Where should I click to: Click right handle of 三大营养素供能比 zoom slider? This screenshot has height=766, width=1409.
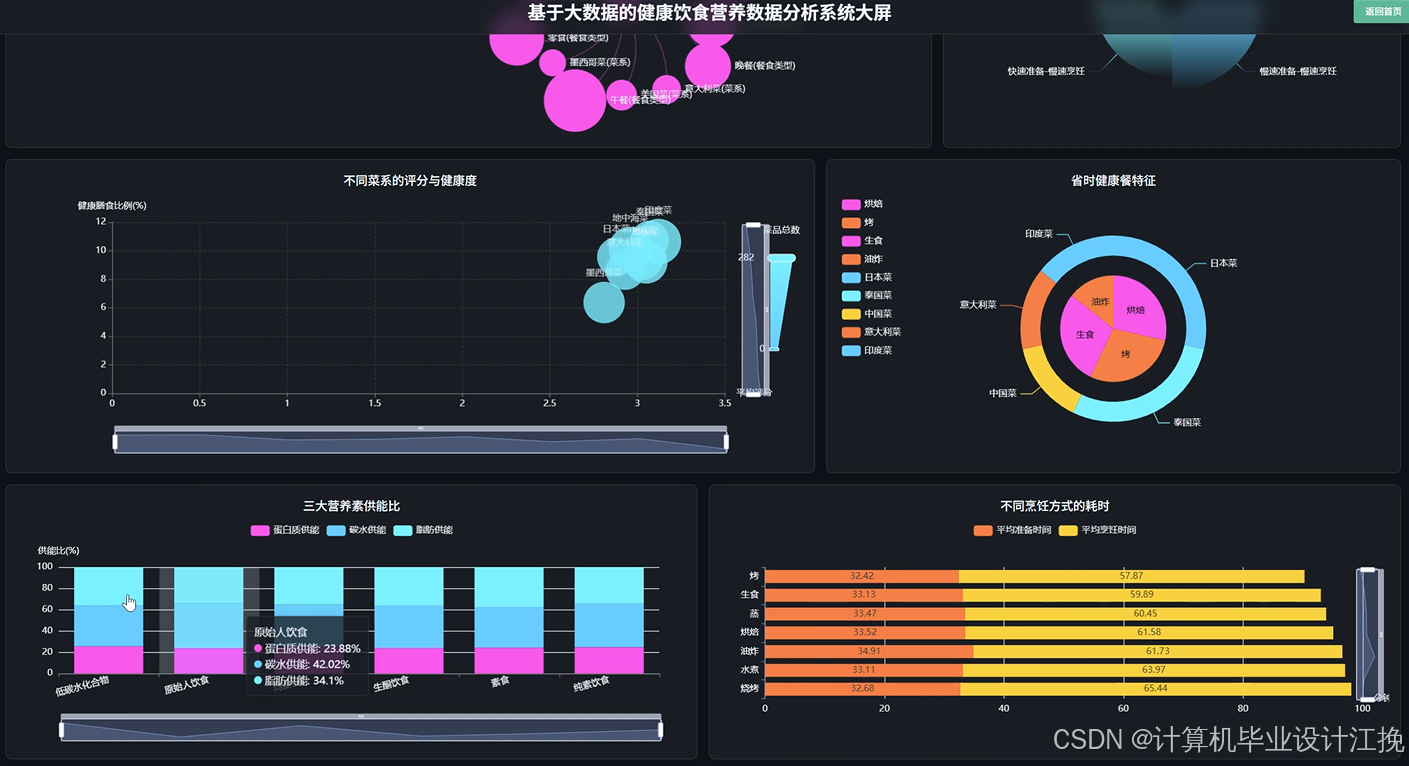(x=662, y=731)
